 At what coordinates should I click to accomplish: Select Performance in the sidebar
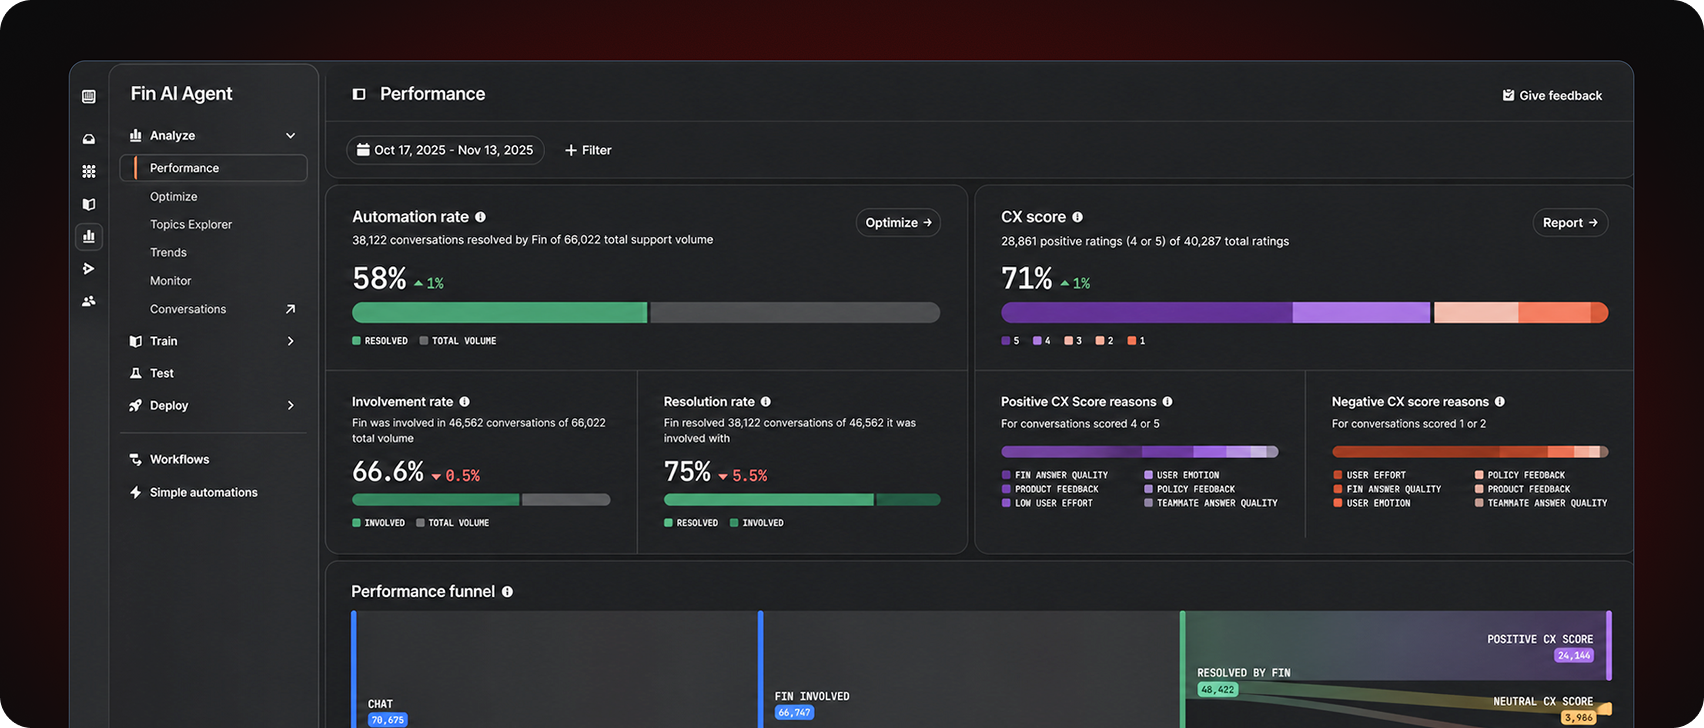click(x=214, y=168)
